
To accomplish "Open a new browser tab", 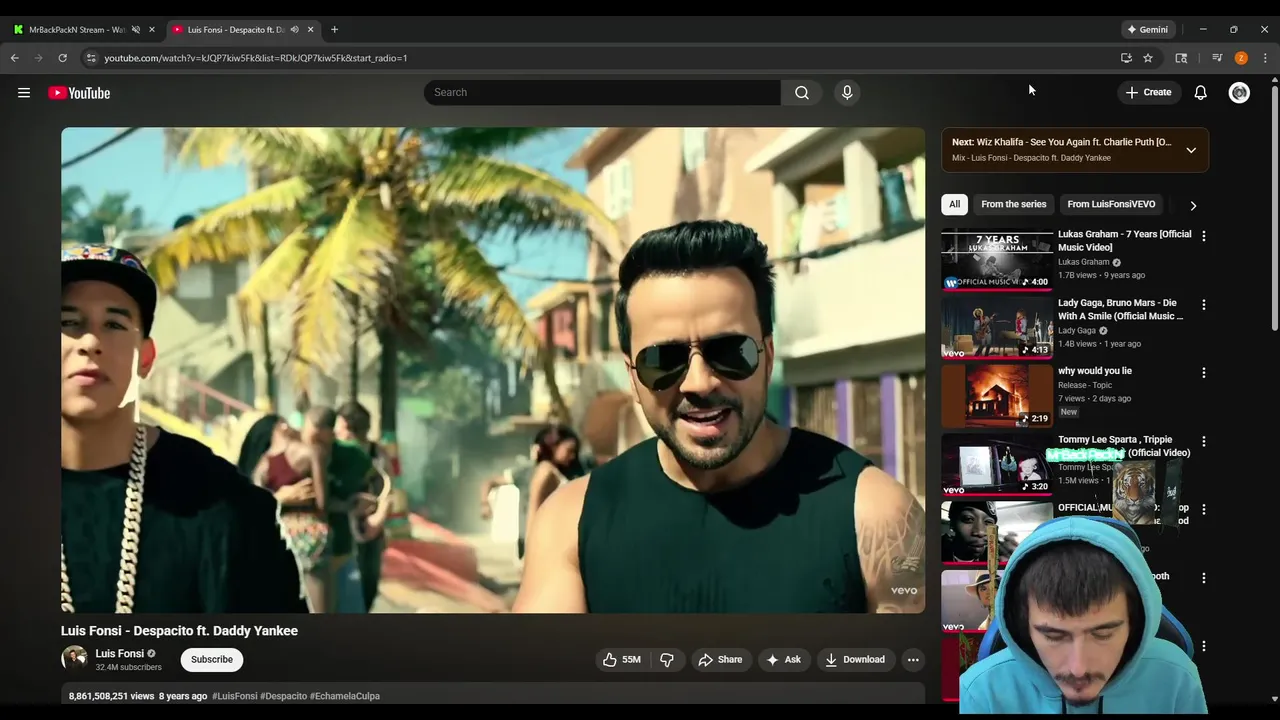I will (334, 29).
